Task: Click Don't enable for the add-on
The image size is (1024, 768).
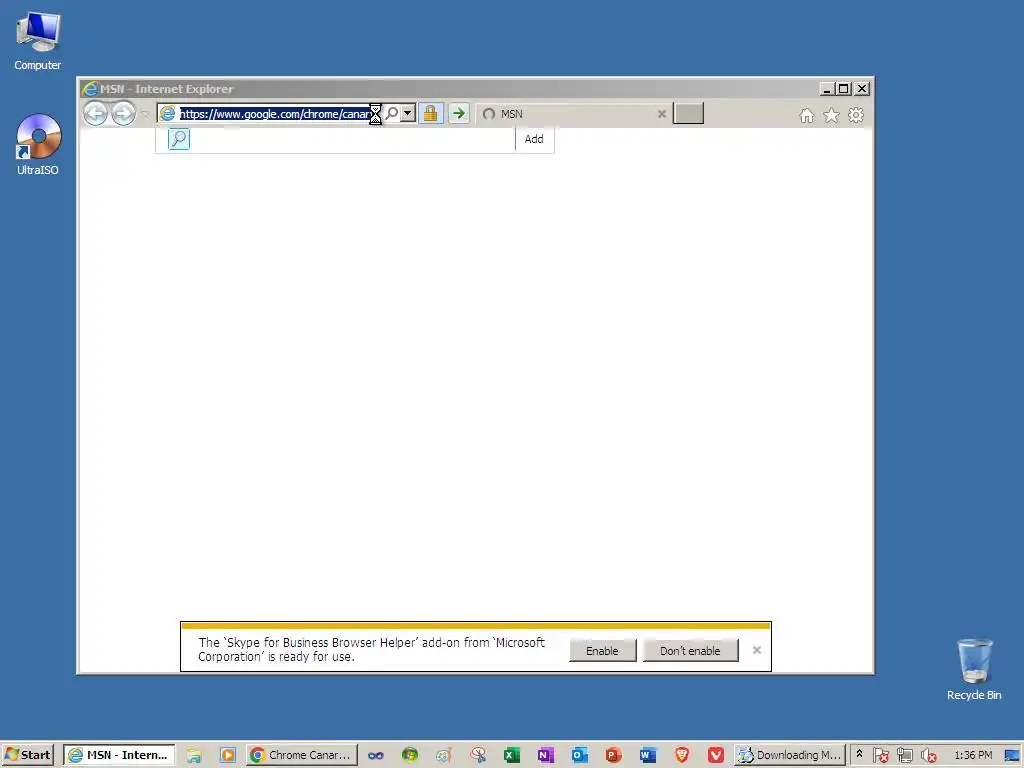Action: (x=690, y=650)
